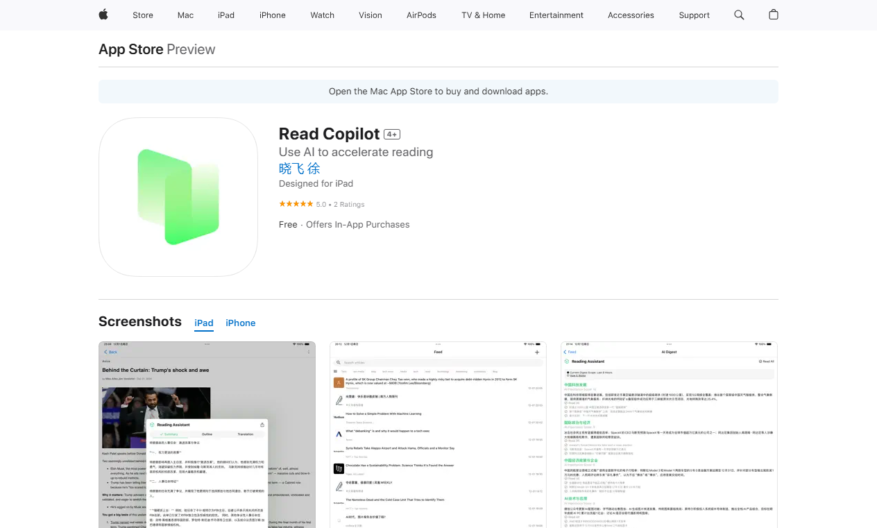This screenshot has height=528, width=877.
Task: Click the Read Copilot app icon
Action: click(178, 197)
